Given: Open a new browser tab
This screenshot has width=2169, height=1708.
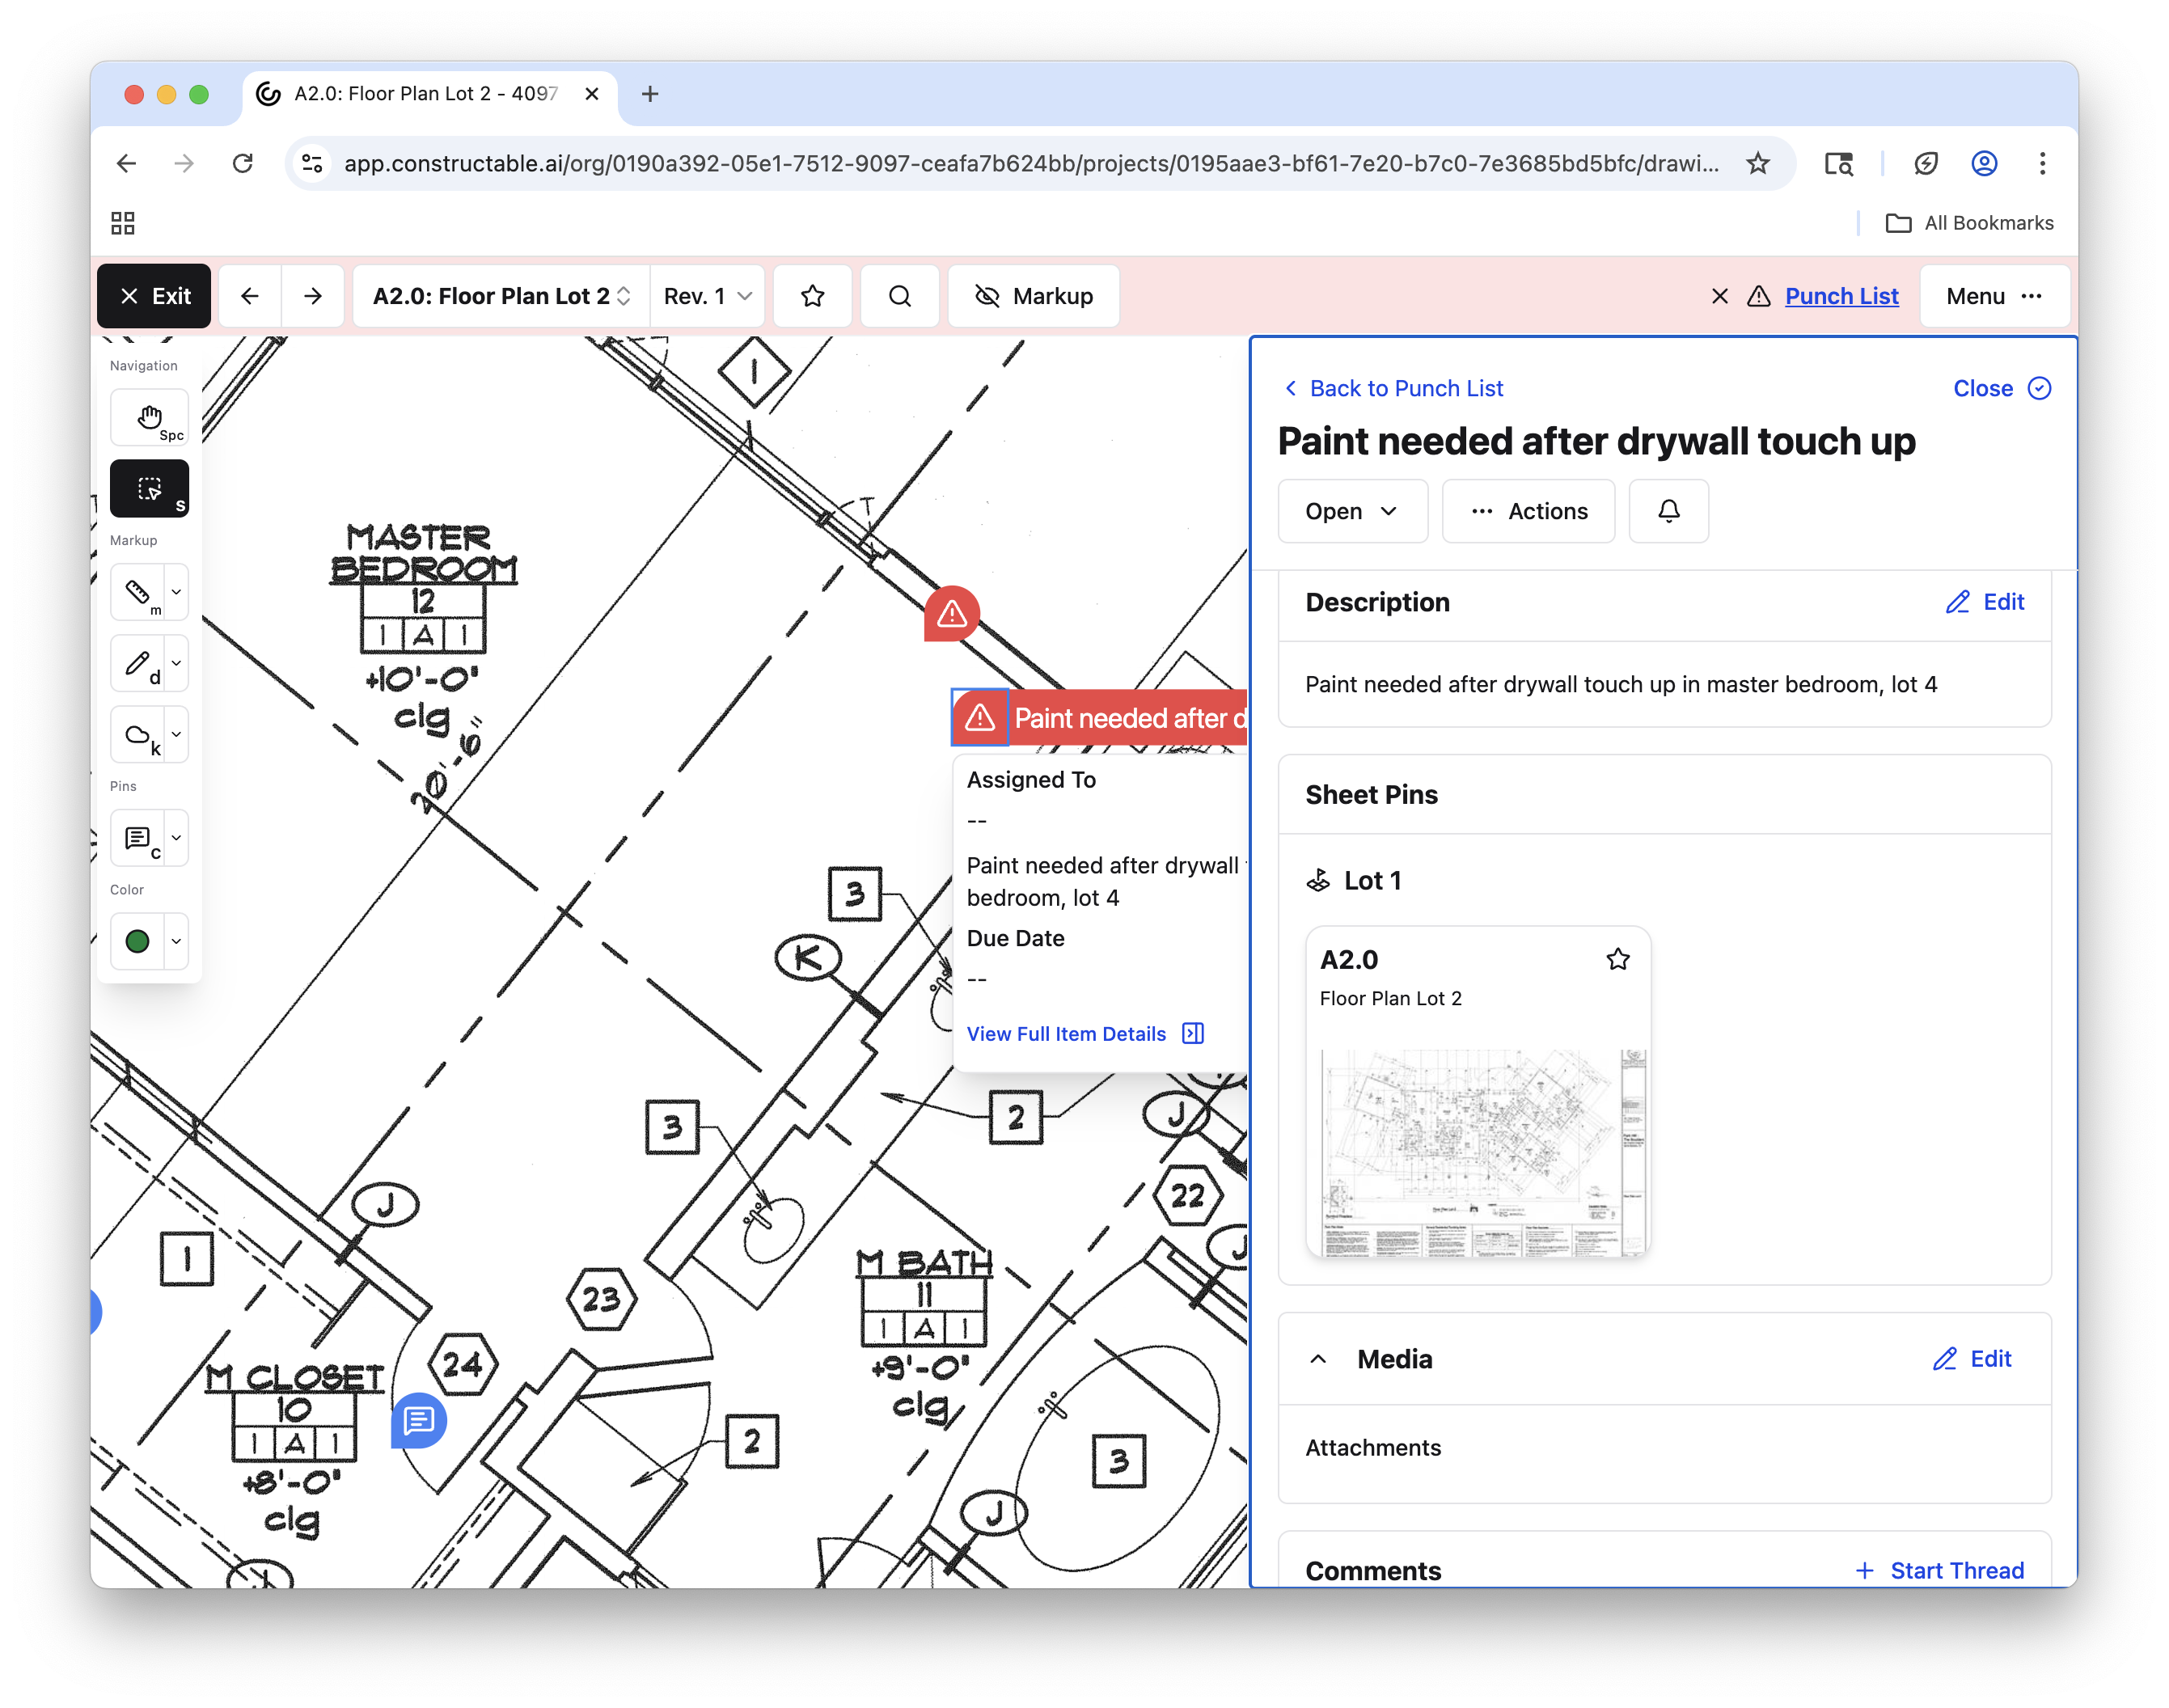Looking at the screenshot, I should click(650, 94).
